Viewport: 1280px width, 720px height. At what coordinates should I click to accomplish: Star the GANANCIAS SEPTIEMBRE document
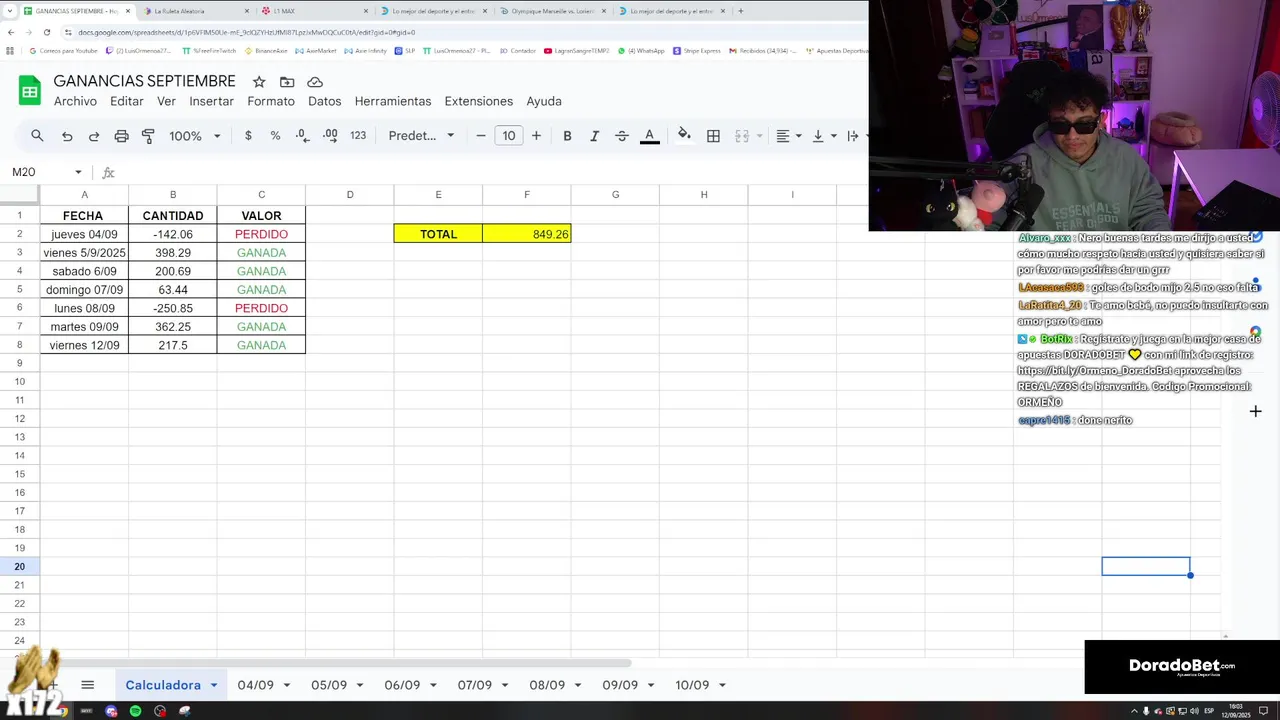click(259, 82)
